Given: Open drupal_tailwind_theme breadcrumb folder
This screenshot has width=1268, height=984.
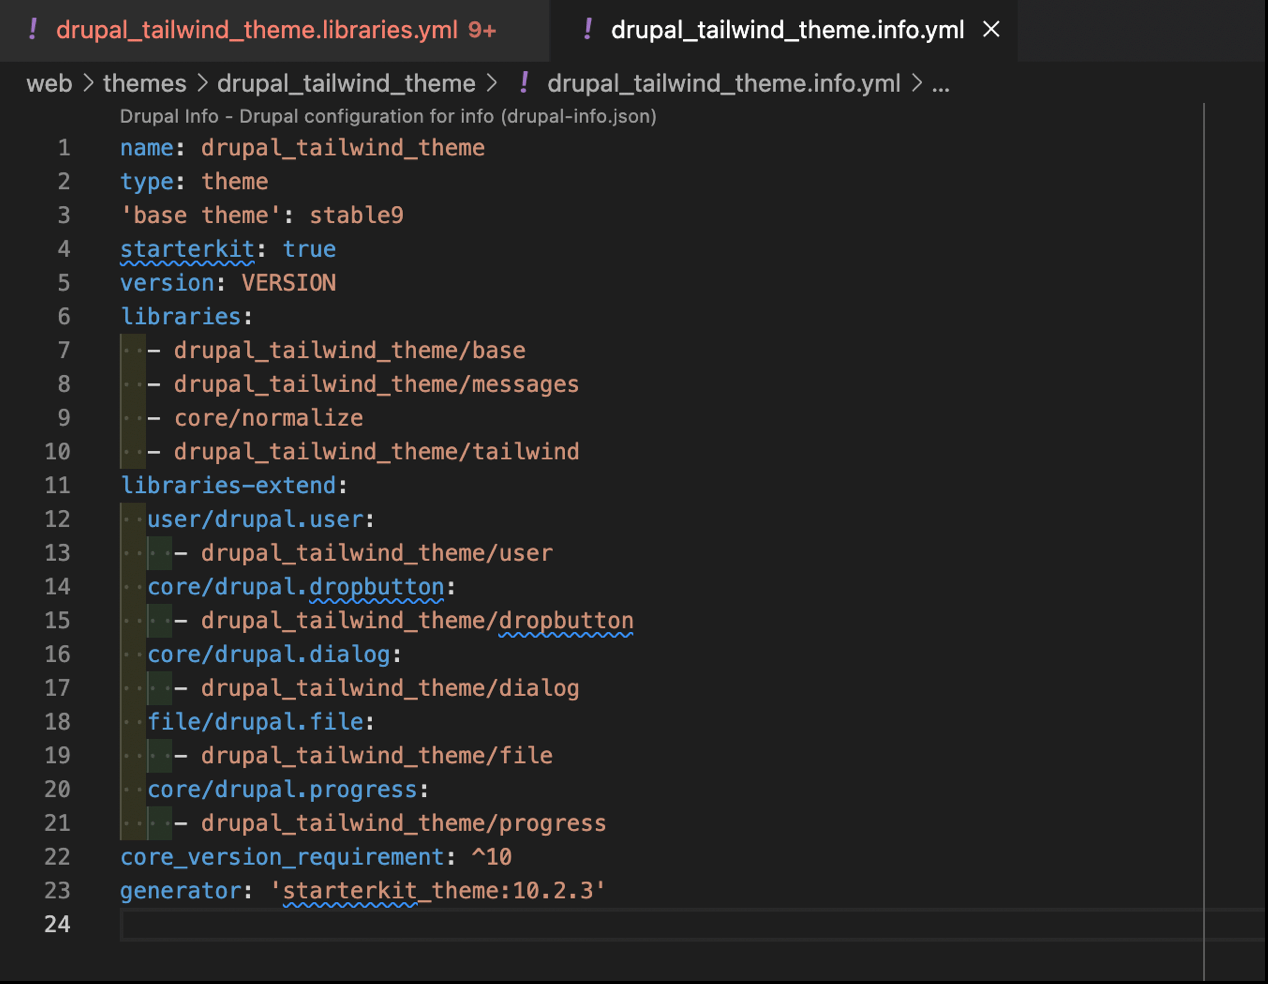Looking at the screenshot, I should 346,83.
